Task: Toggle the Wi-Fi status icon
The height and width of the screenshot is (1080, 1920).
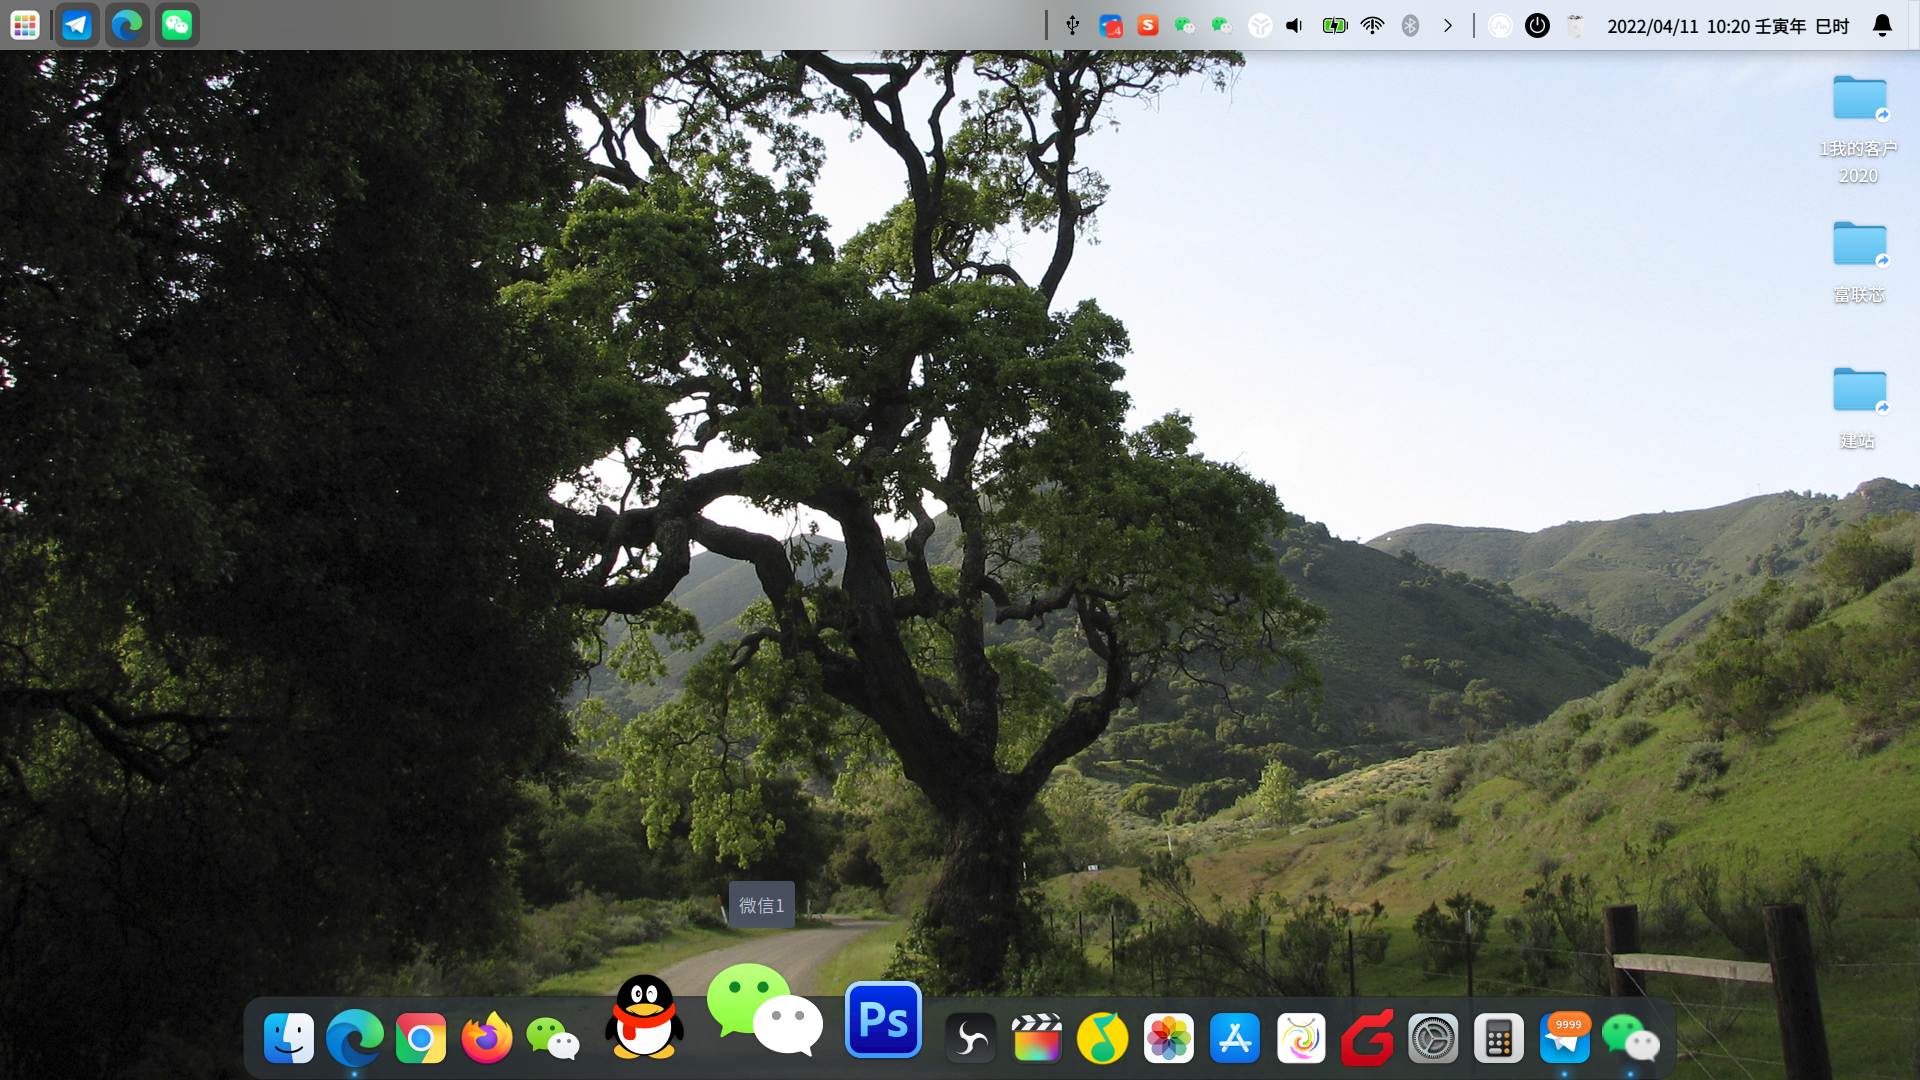Action: click(x=1372, y=26)
